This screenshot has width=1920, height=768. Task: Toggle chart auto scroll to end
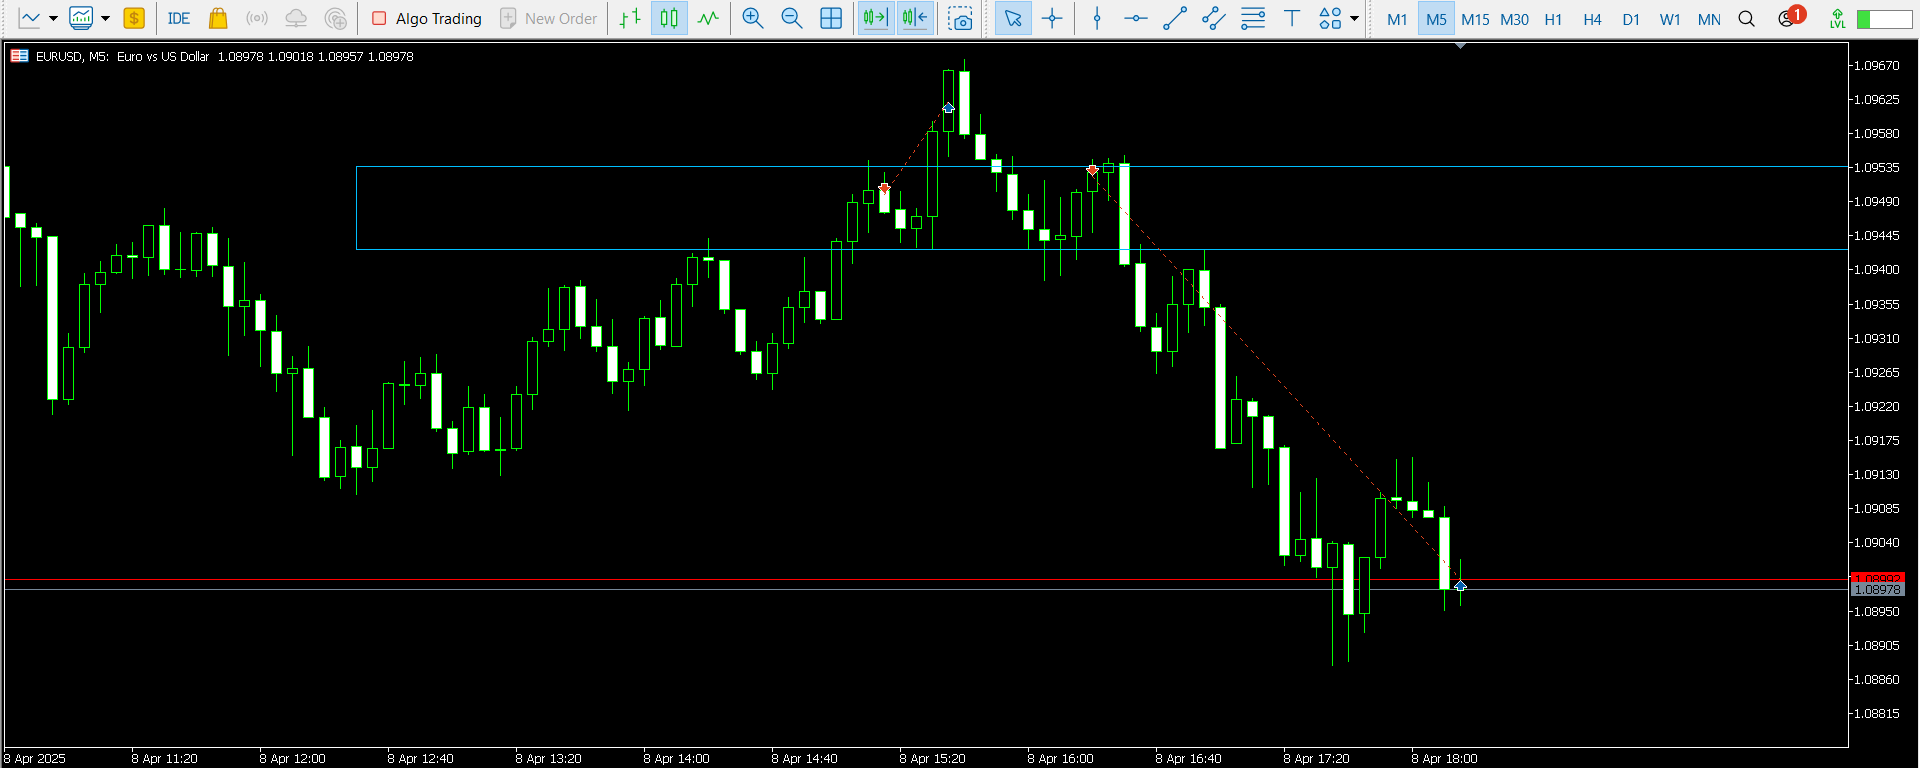(x=875, y=18)
